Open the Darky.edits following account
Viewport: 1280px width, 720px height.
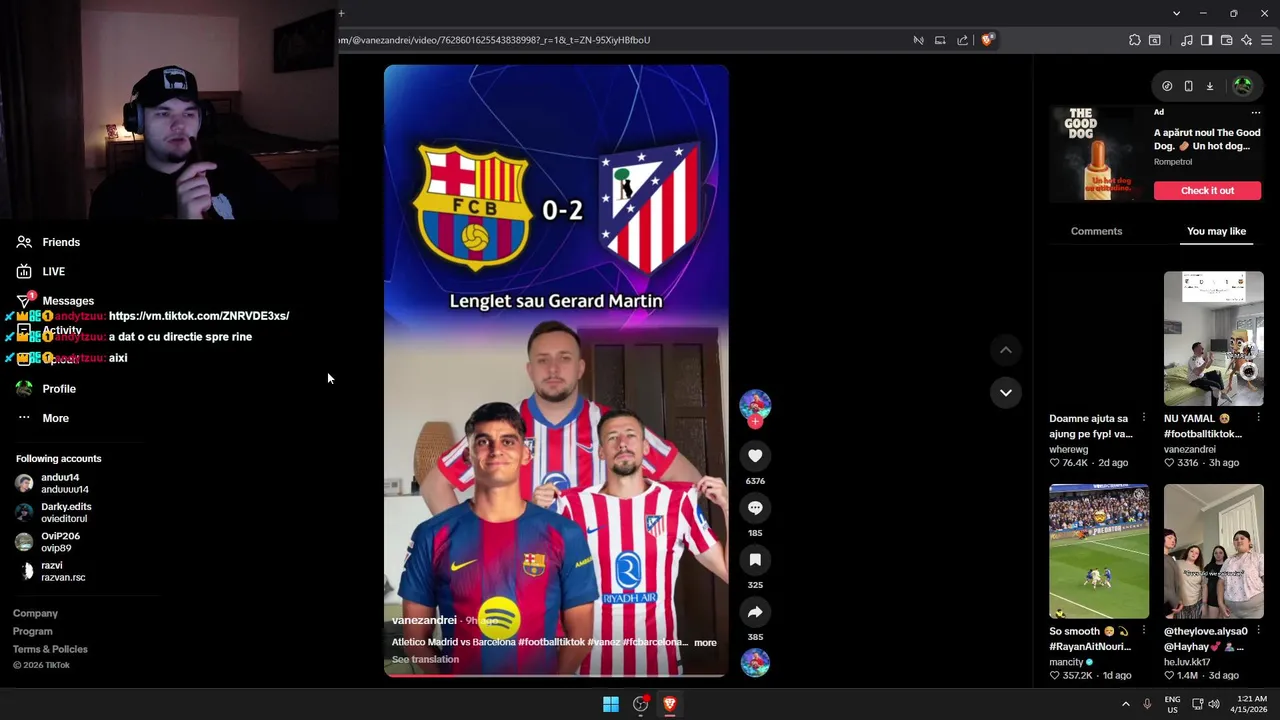(54, 512)
